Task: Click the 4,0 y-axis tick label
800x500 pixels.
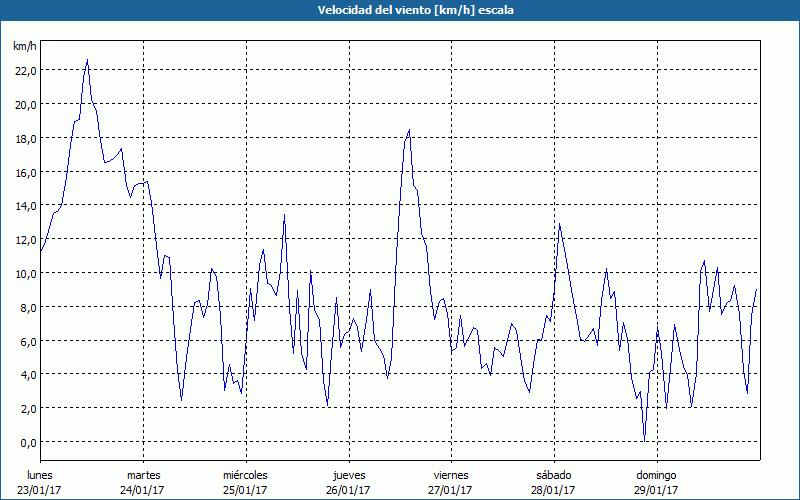Action: (27, 375)
